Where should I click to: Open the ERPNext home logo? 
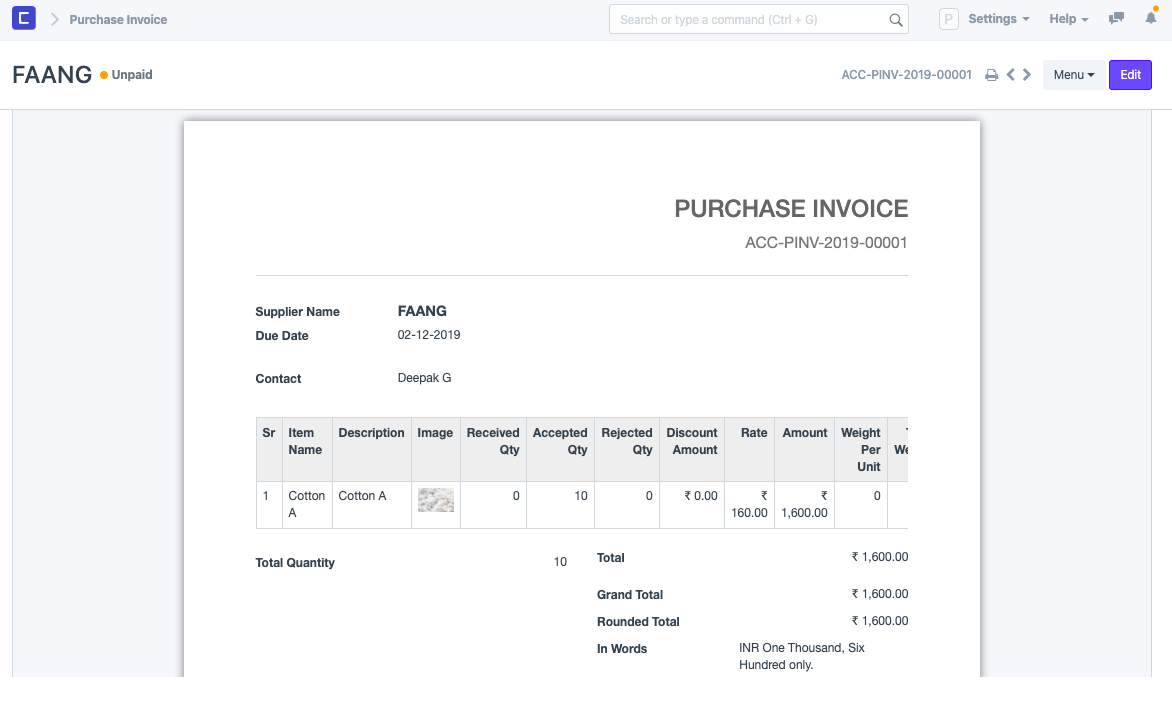[x=24, y=18]
